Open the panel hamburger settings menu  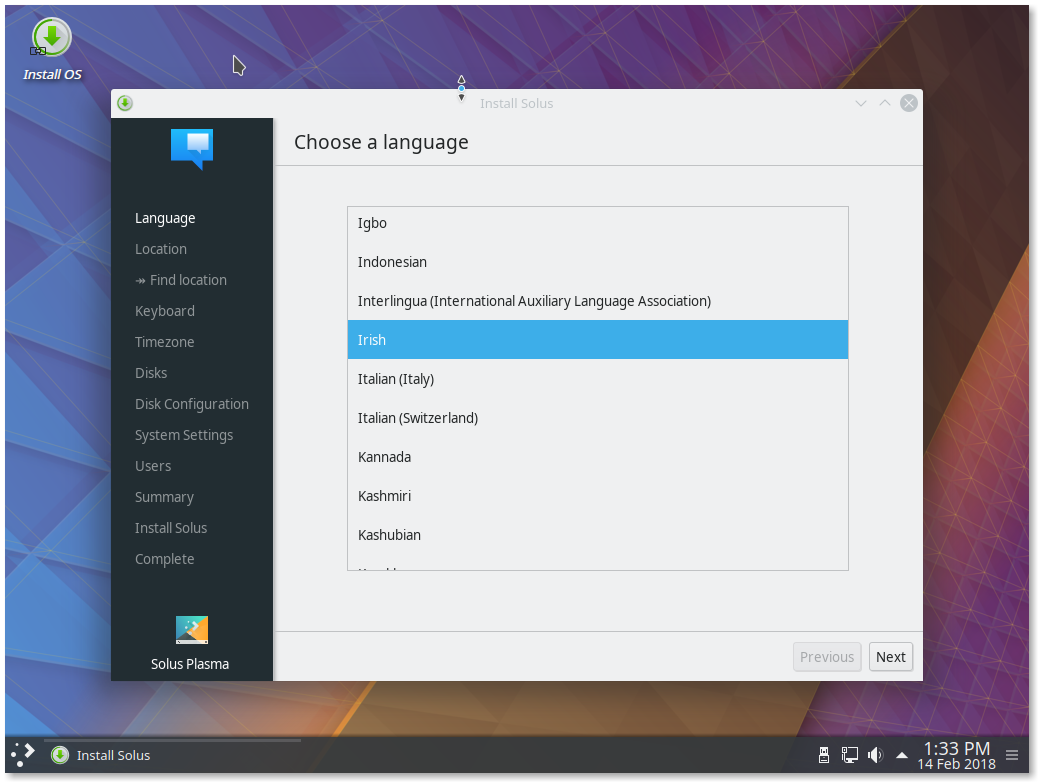pyautogui.click(x=1012, y=755)
